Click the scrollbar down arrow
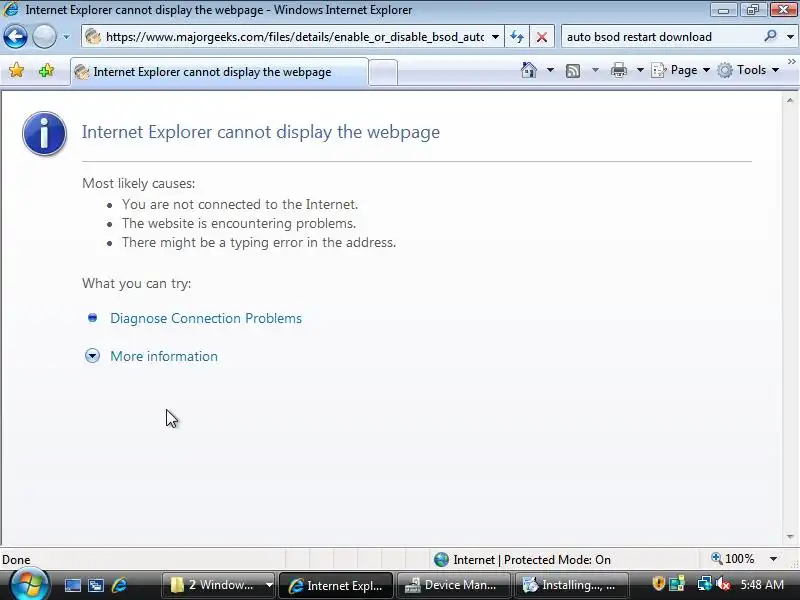 coord(790,537)
